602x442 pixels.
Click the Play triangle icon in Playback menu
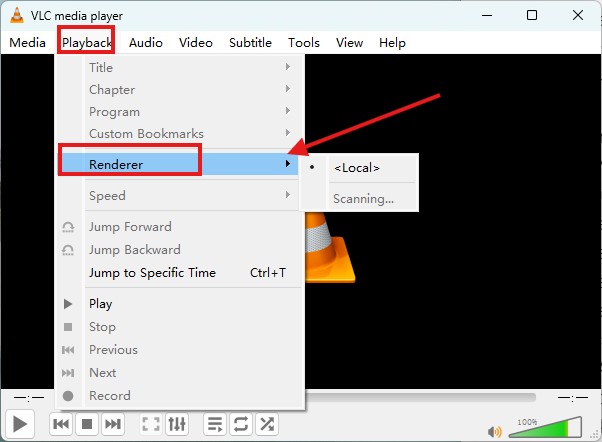[x=68, y=304]
